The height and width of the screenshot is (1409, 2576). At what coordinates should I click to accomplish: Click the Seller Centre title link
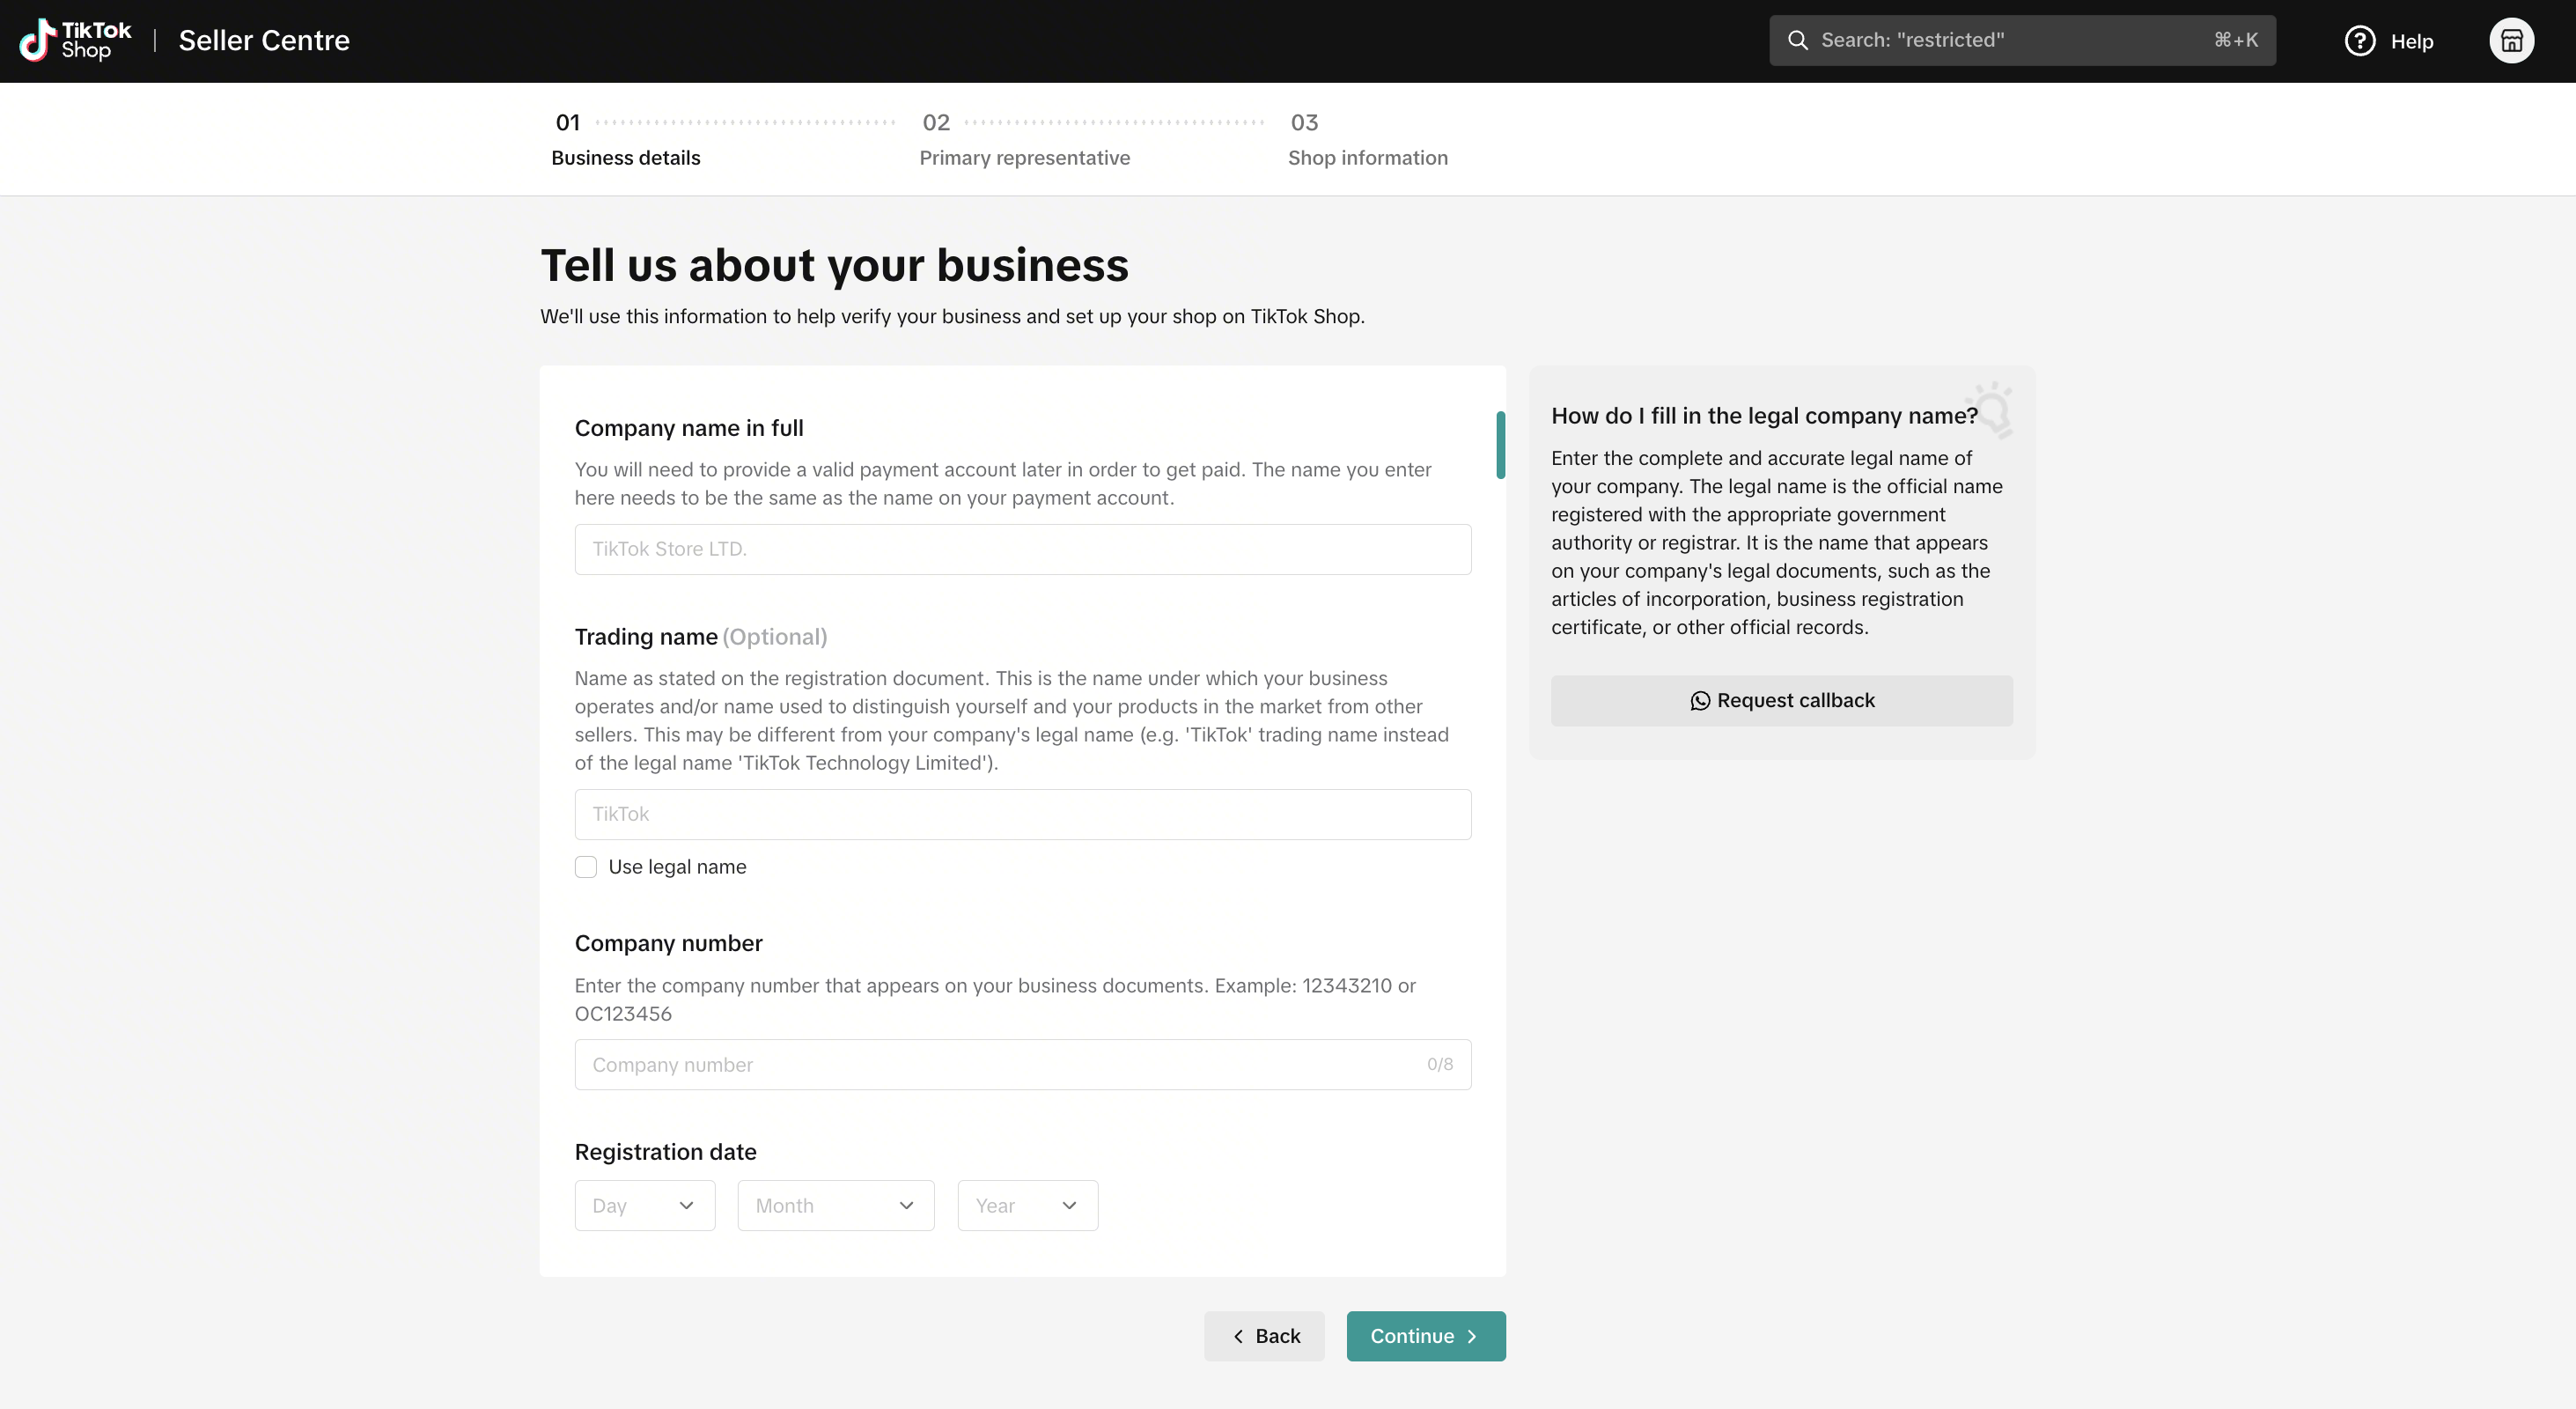[x=264, y=40]
